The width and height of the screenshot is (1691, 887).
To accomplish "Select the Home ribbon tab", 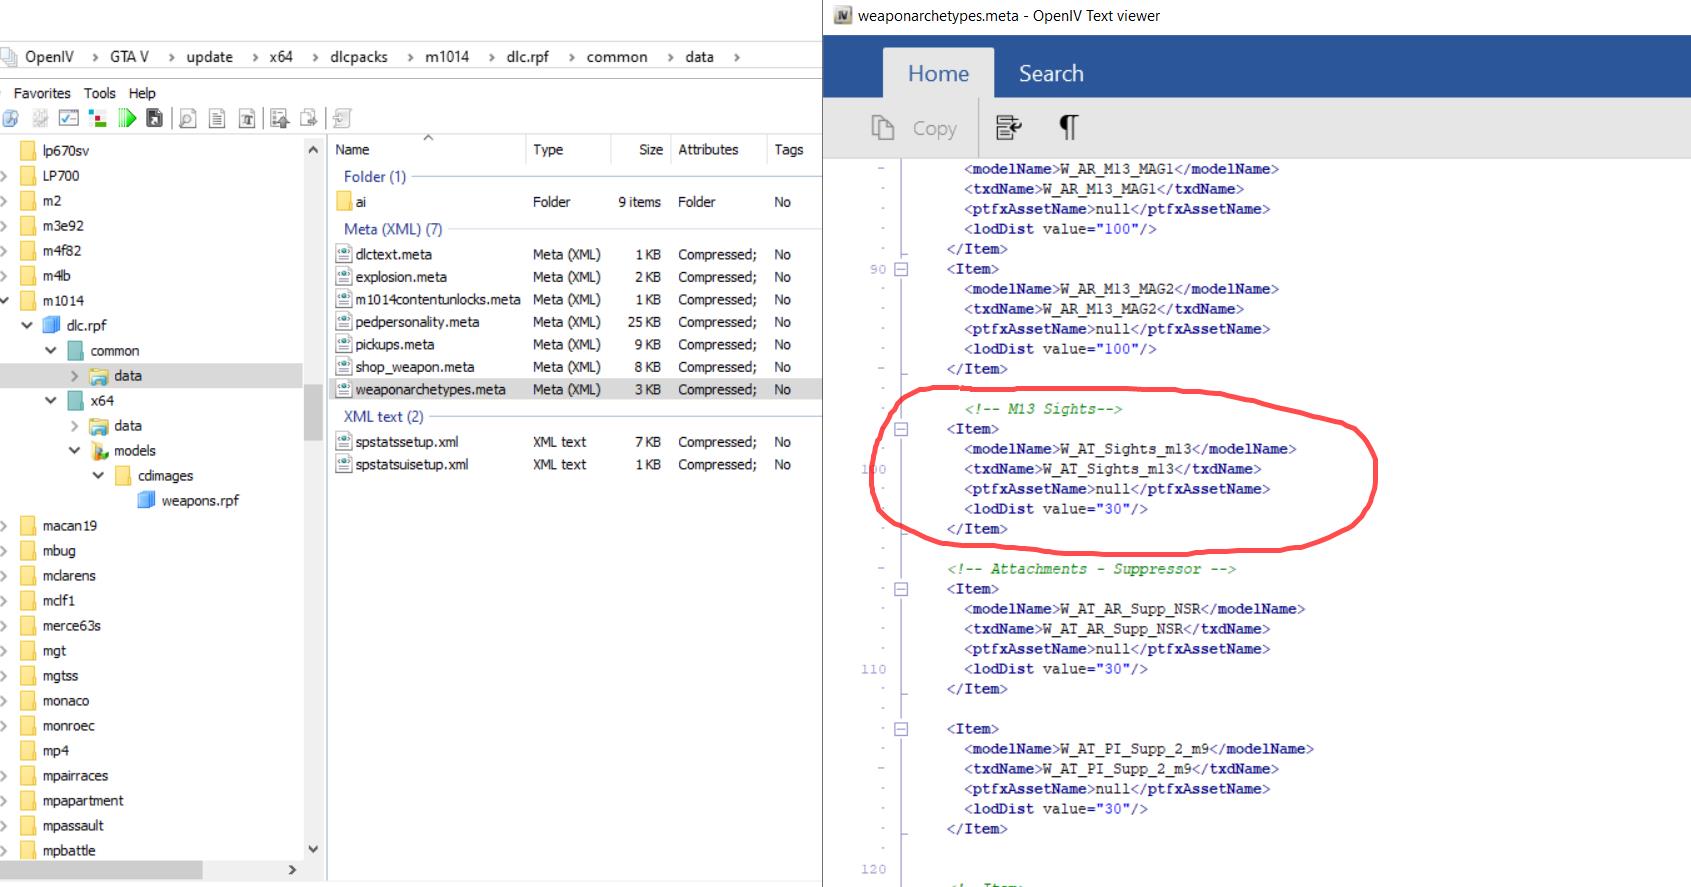I will tap(938, 74).
